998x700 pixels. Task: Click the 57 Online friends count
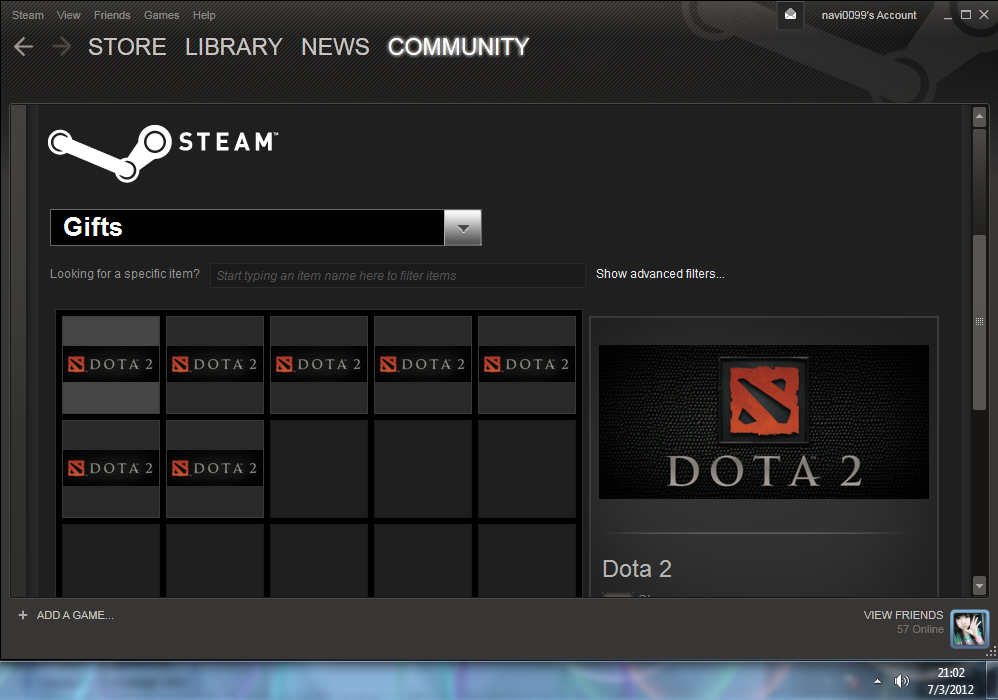point(920,629)
